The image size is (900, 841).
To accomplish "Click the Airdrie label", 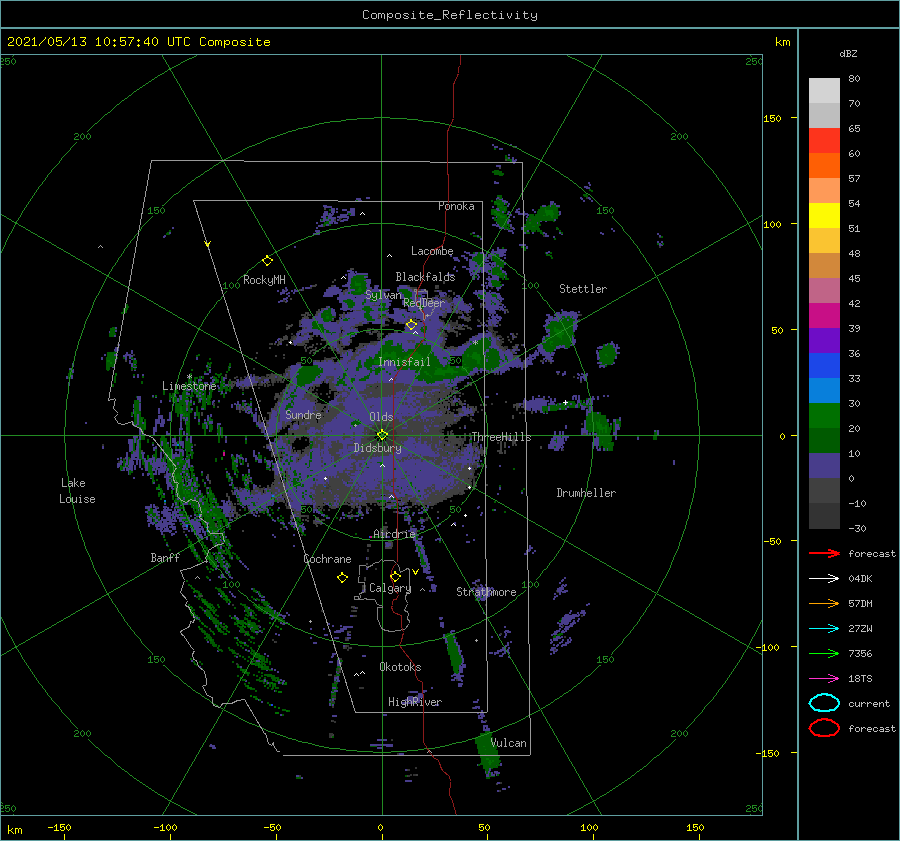I will coord(394,534).
